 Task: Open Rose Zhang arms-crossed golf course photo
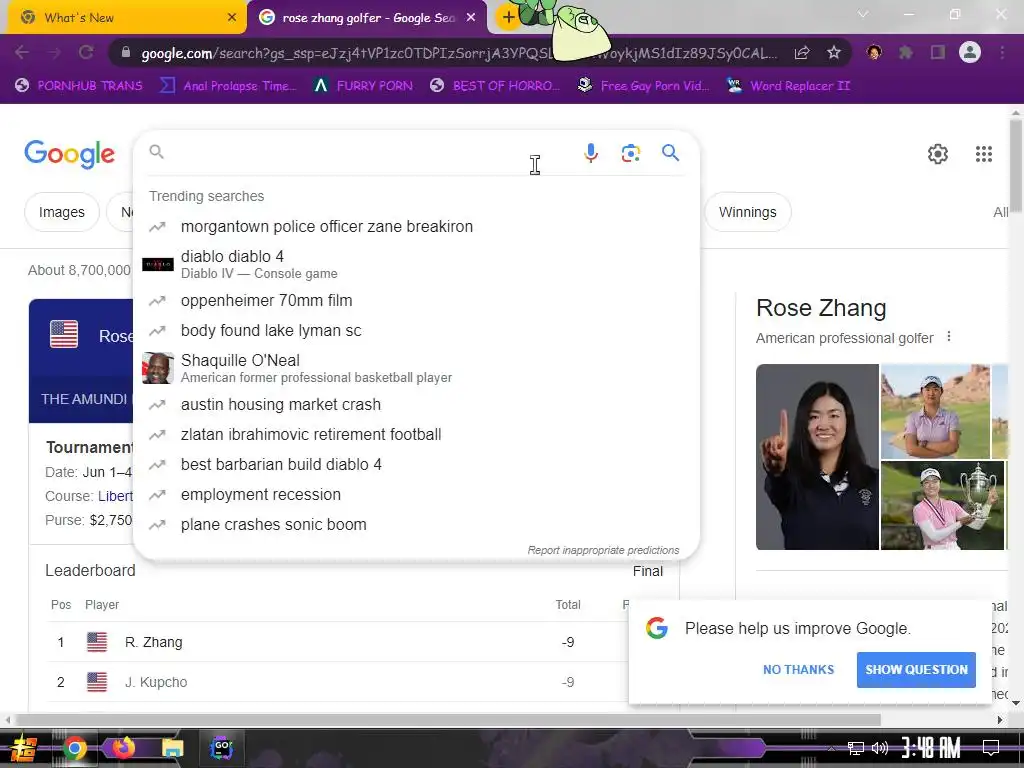point(935,411)
